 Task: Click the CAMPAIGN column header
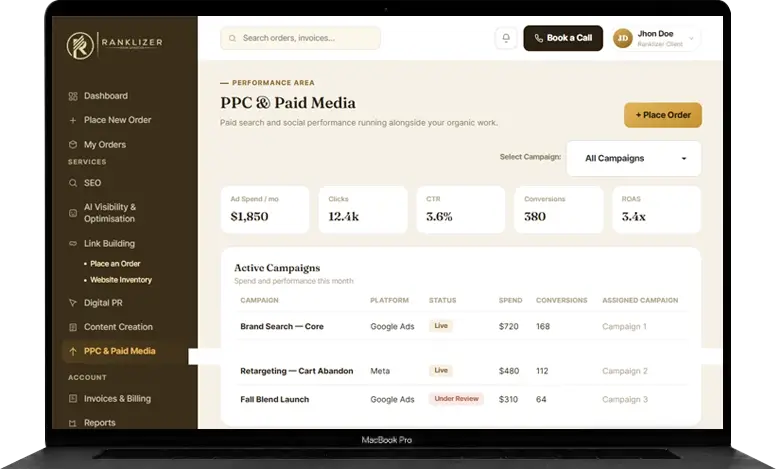(259, 300)
